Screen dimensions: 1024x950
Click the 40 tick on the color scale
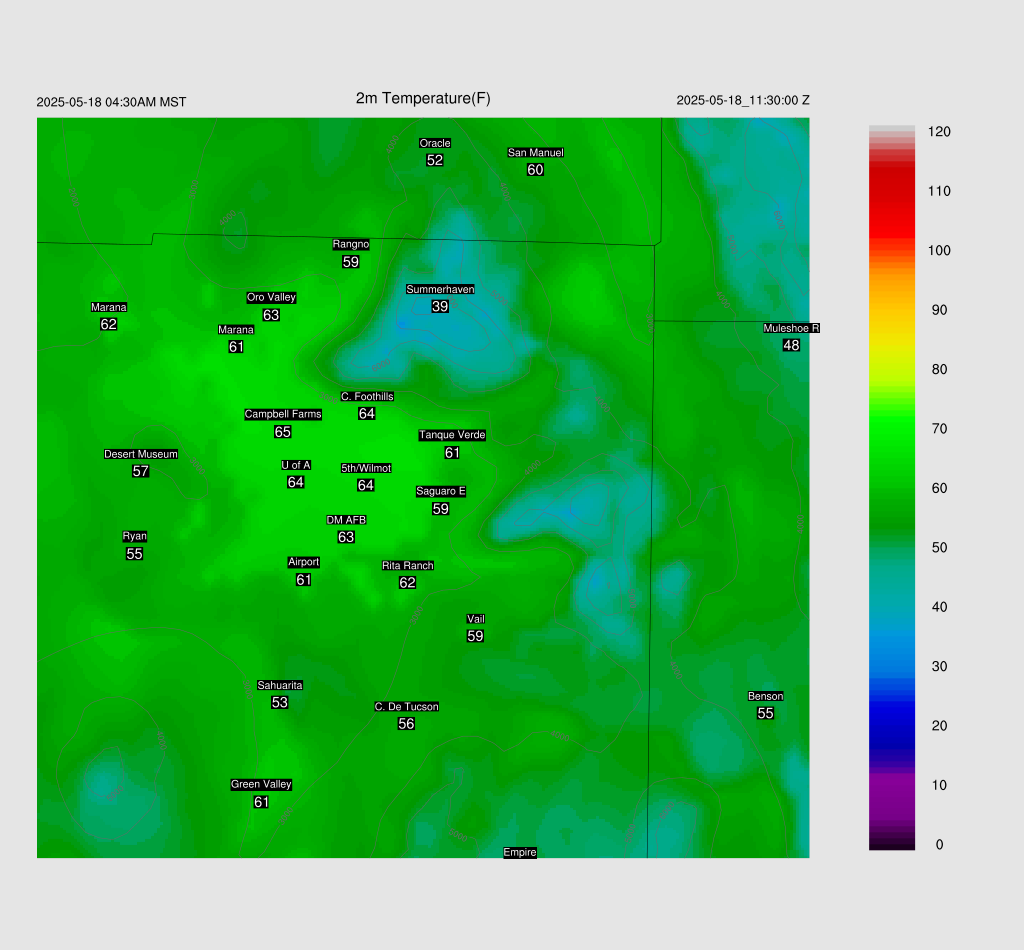click(x=939, y=607)
